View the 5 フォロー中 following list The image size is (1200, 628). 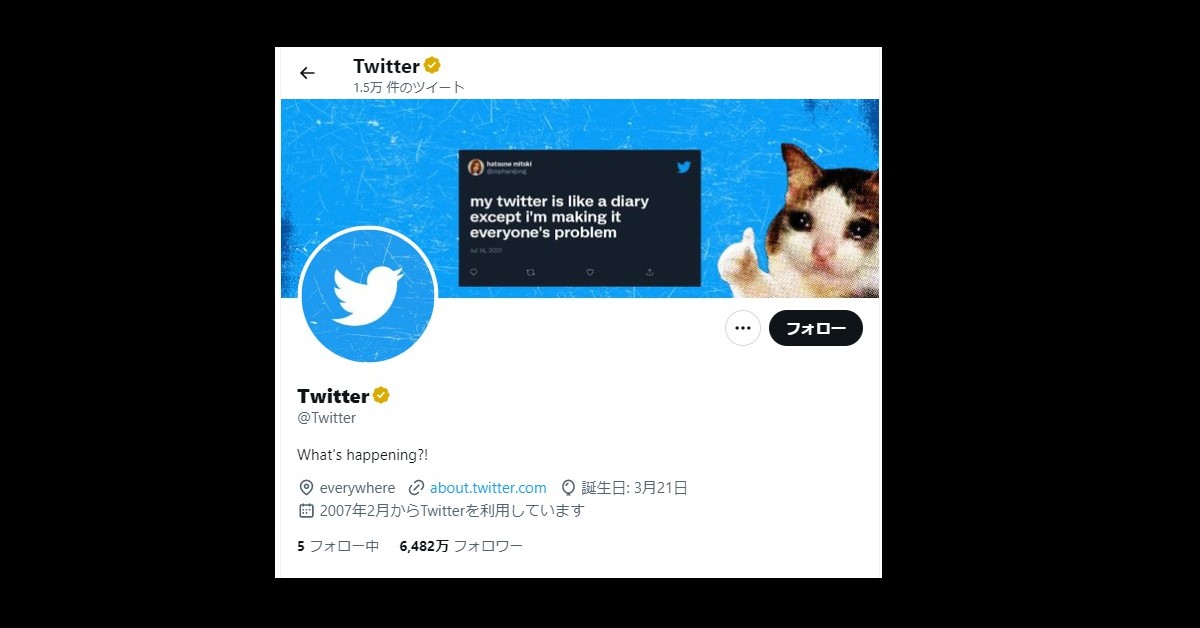[338, 546]
